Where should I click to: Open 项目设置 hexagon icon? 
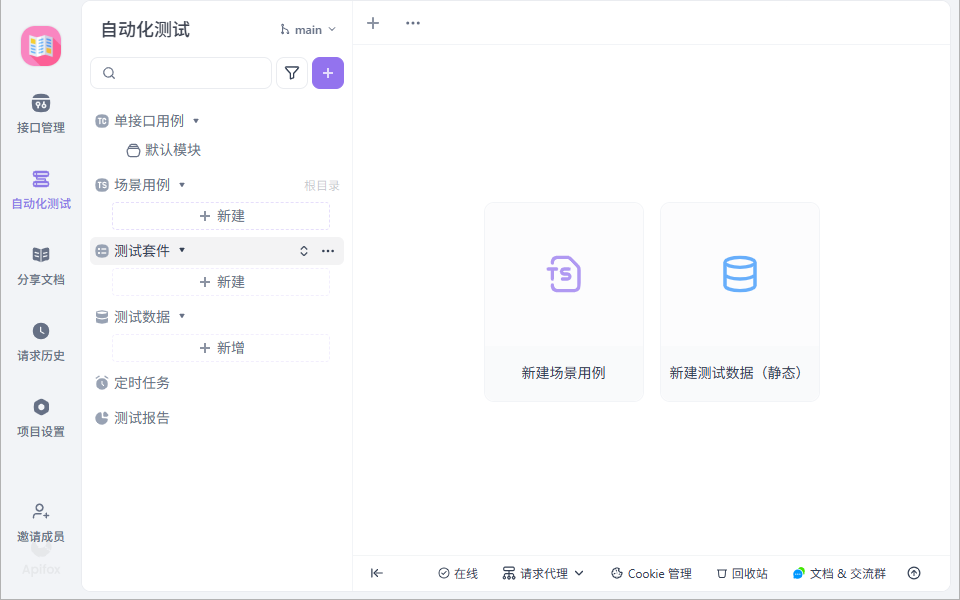coord(41,407)
